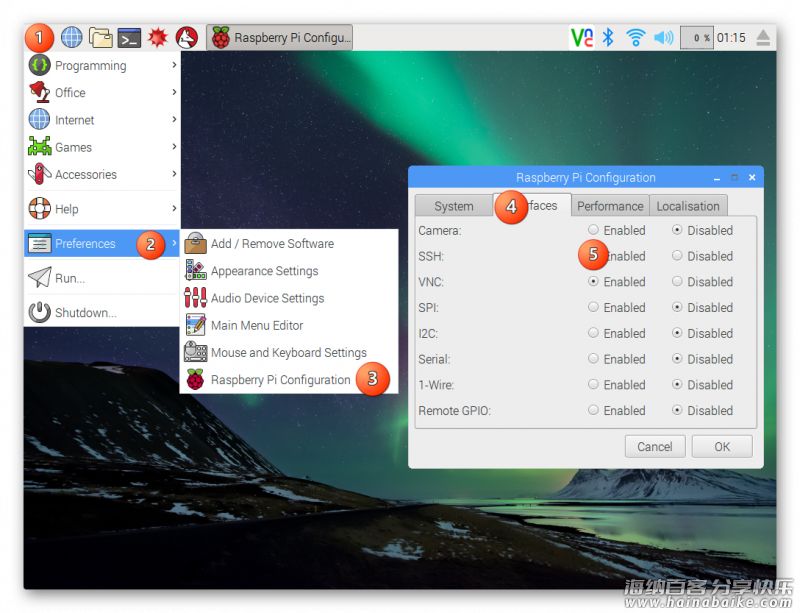The image size is (800, 613).
Task: Enable the SPI interface
Action: coord(593,307)
